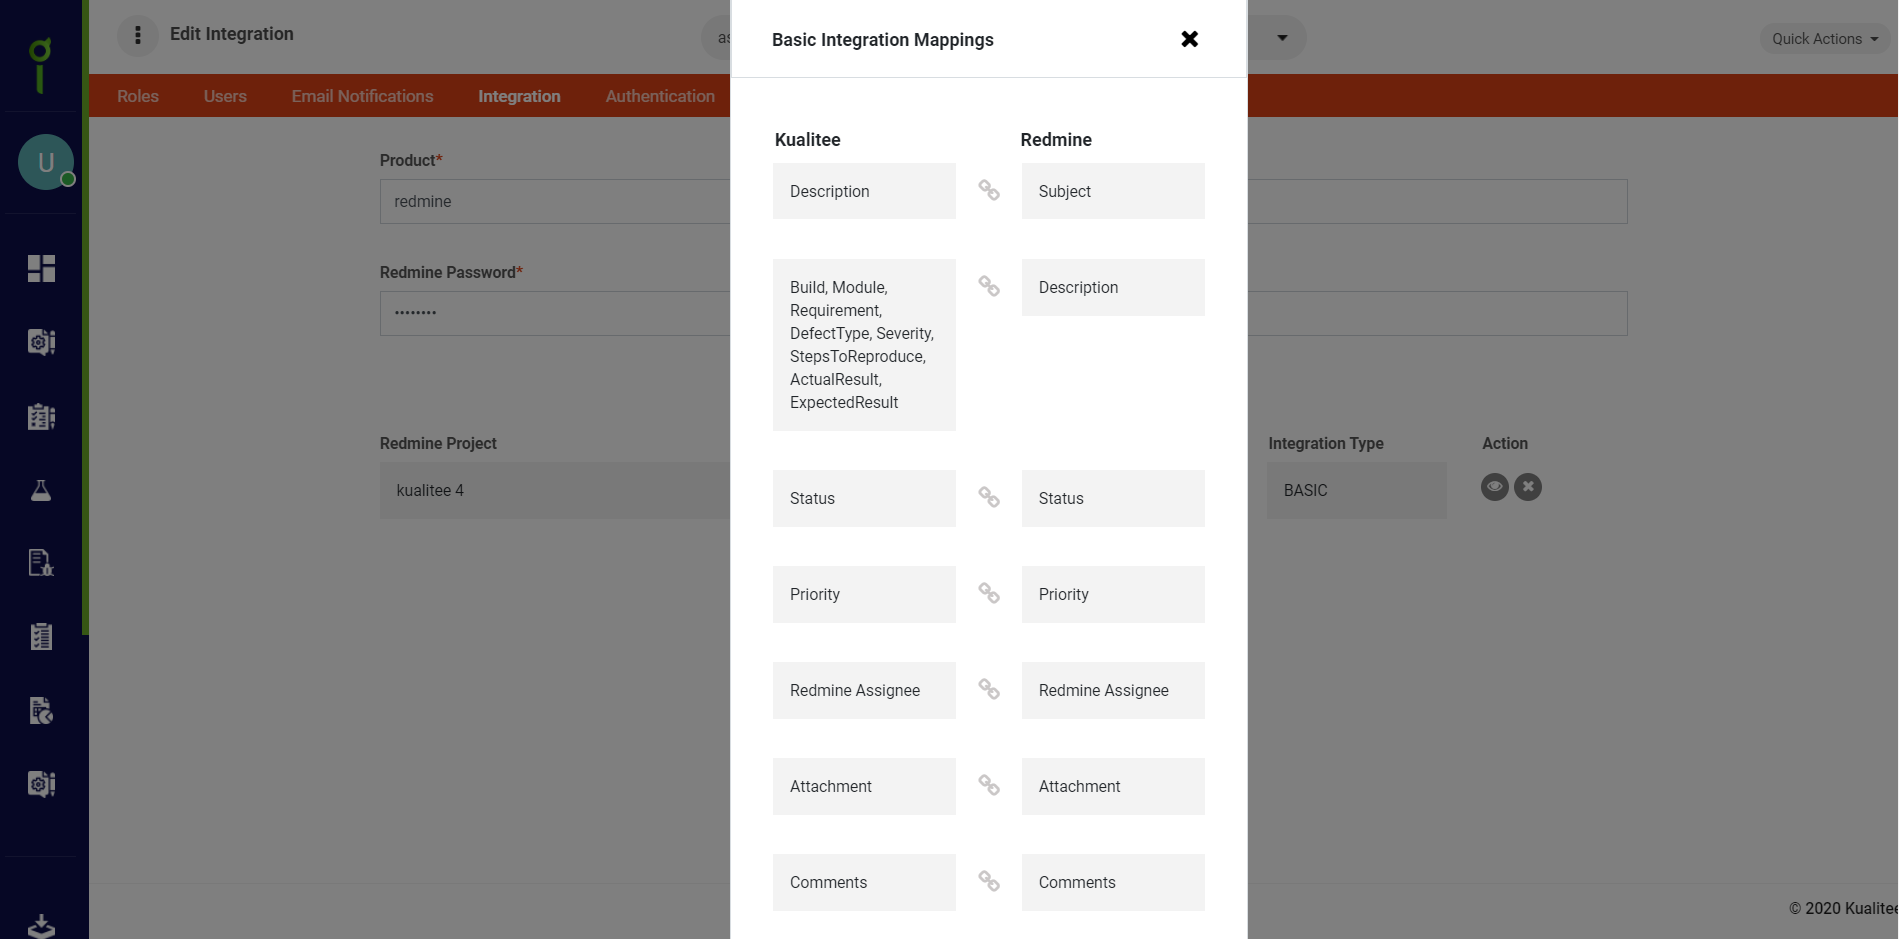Click the Kualitee Attachment mapping field

(864, 786)
